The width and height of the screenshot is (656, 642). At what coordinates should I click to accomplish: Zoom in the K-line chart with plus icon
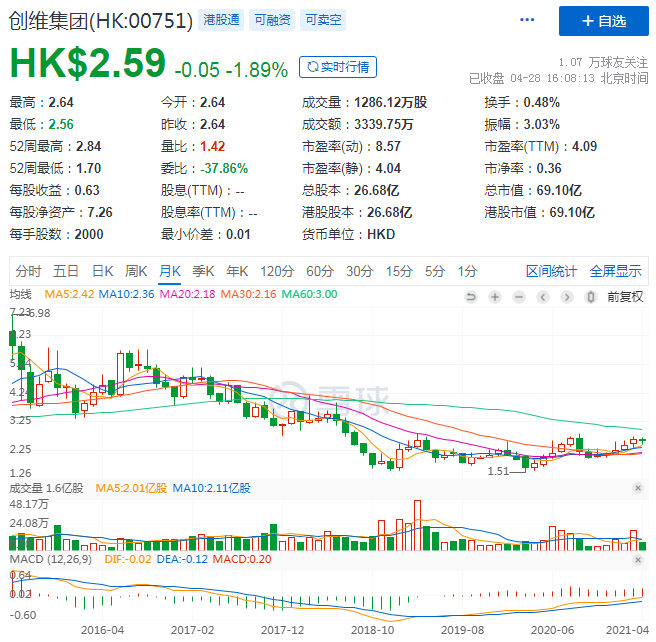click(494, 296)
